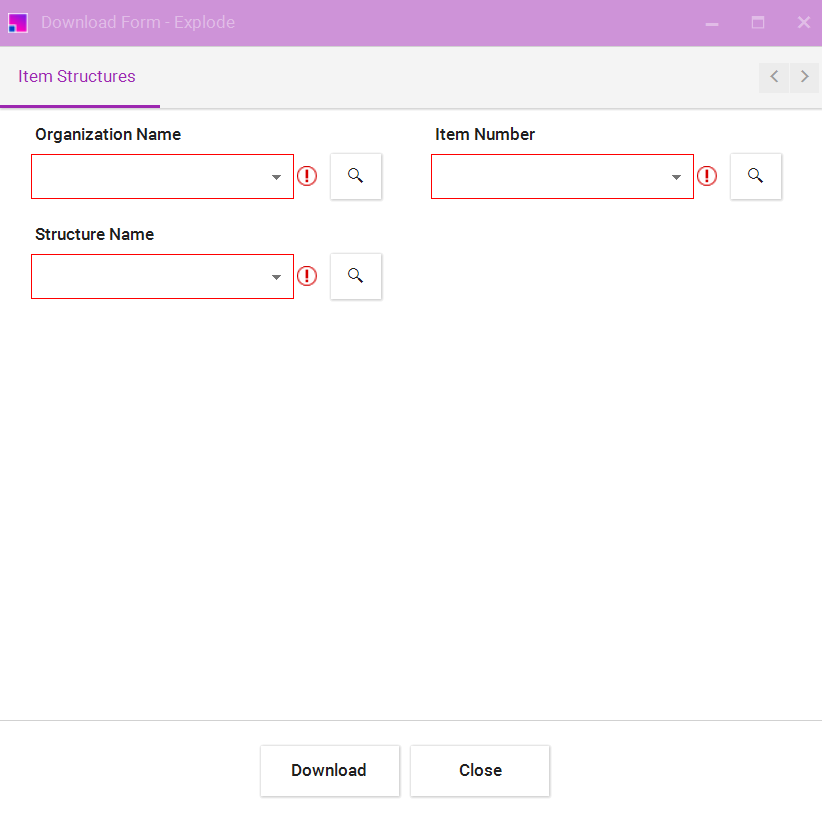822x835 pixels.
Task: Click the search icon beside Organization Name
Action: click(355, 176)
